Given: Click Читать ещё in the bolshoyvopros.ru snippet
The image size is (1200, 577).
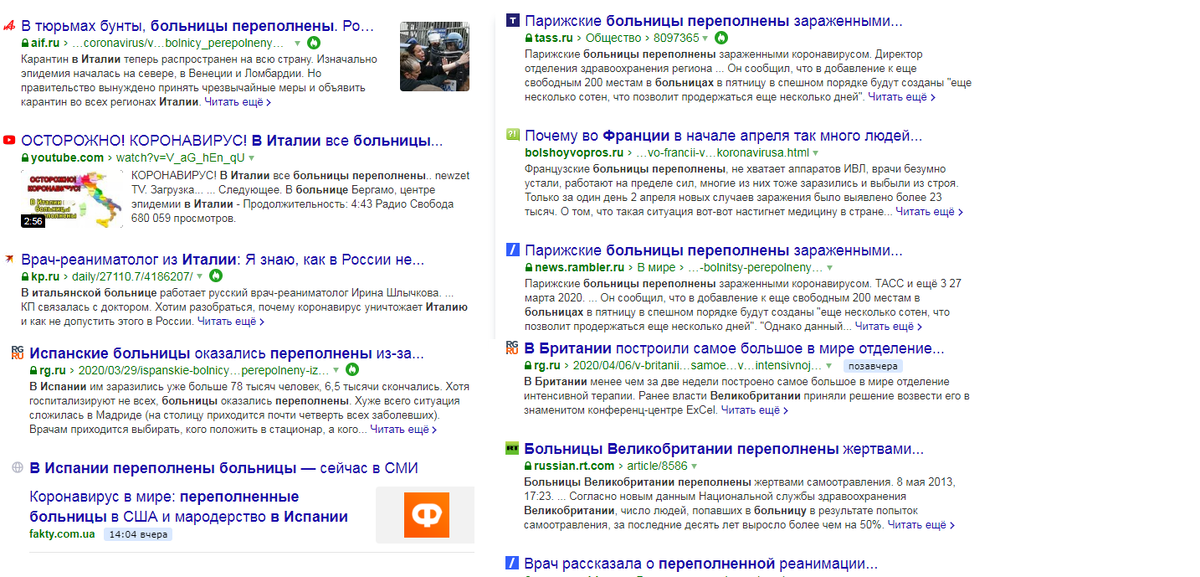Looking at the screenshot, I should tap(929, 212).
